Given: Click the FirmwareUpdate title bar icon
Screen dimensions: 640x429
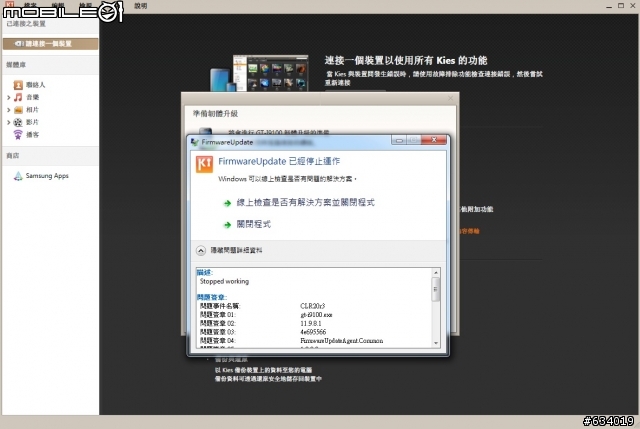Looking at the screenshot, I should click(x=195, y=142).
